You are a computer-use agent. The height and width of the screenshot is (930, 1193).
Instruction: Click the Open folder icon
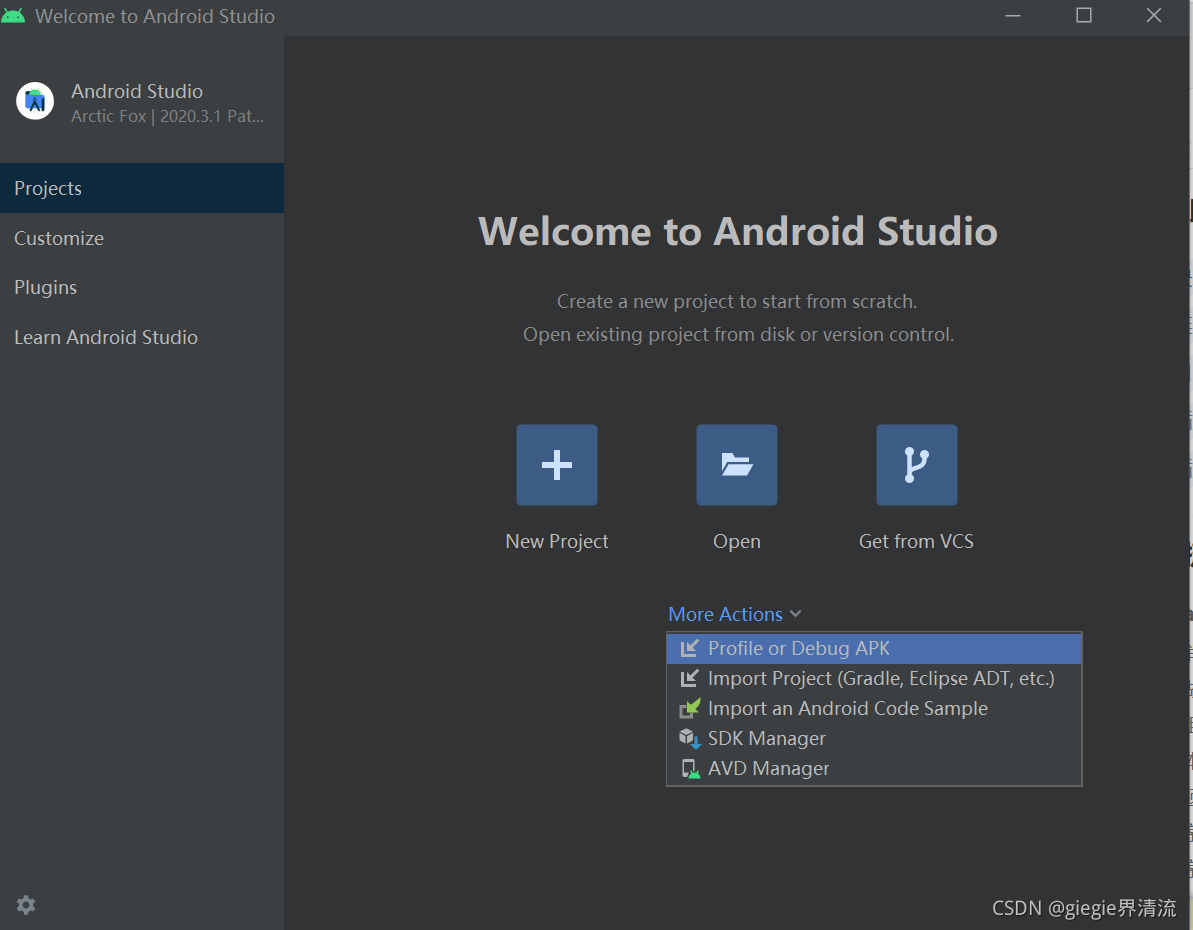click(736, 465)
